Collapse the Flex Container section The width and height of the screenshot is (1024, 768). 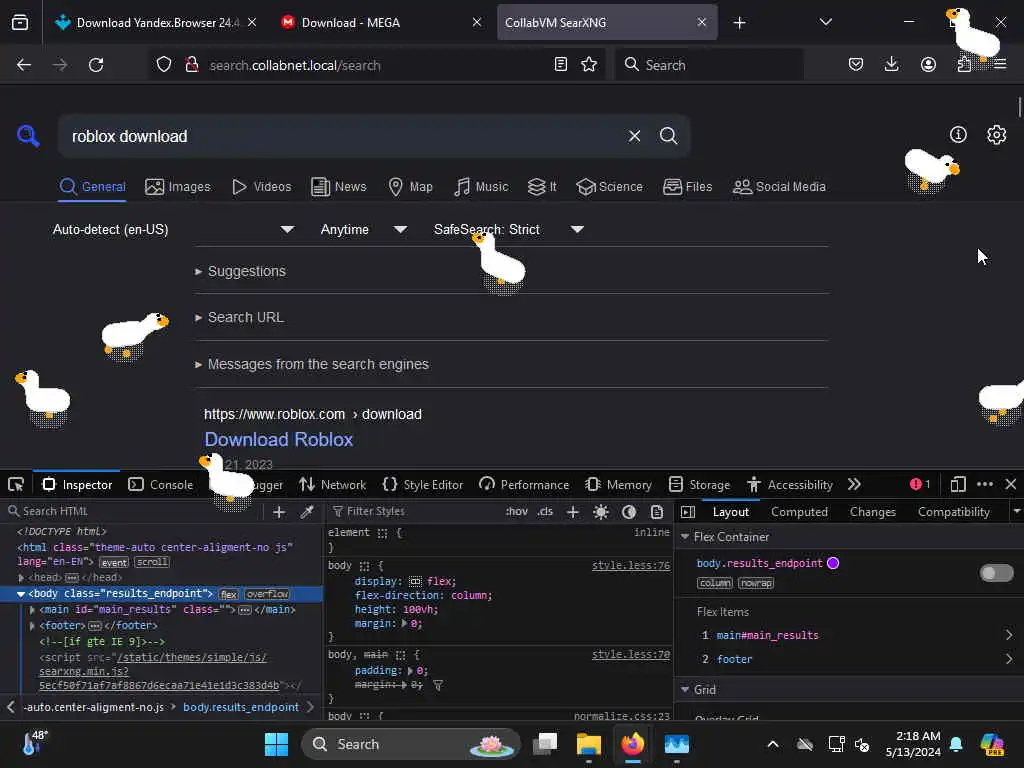coord(685,537)
